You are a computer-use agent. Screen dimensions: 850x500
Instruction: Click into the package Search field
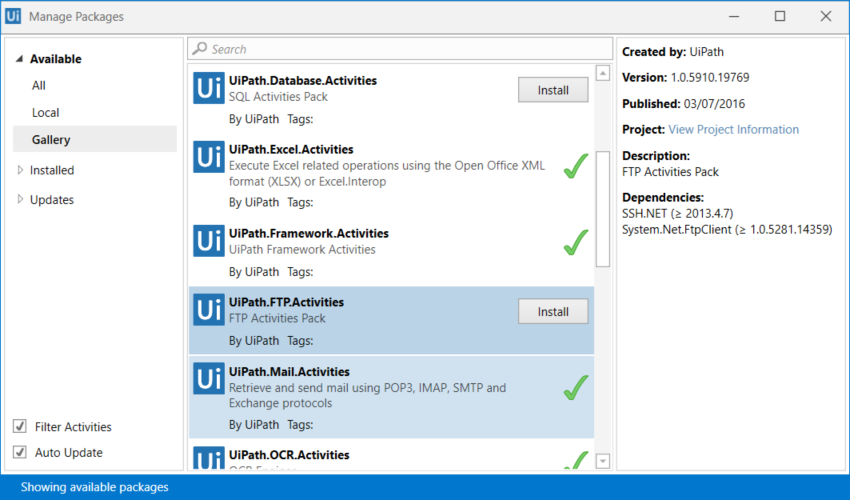tap(400, 49)
